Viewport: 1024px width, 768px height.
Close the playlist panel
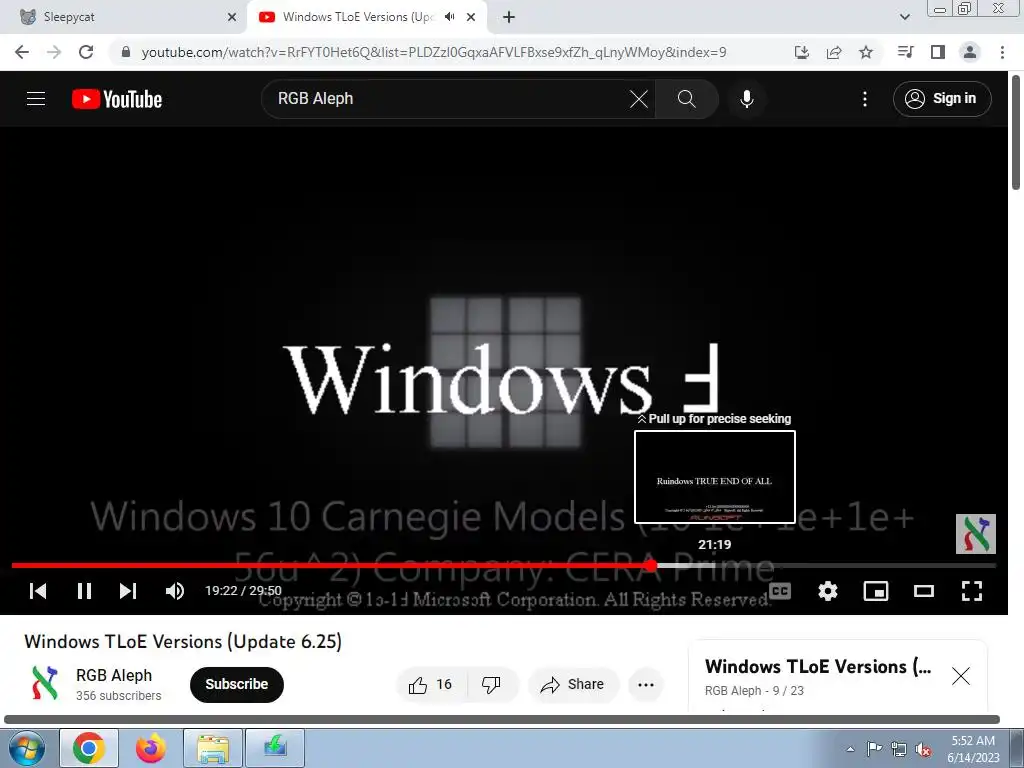click(x=961, y=675)
